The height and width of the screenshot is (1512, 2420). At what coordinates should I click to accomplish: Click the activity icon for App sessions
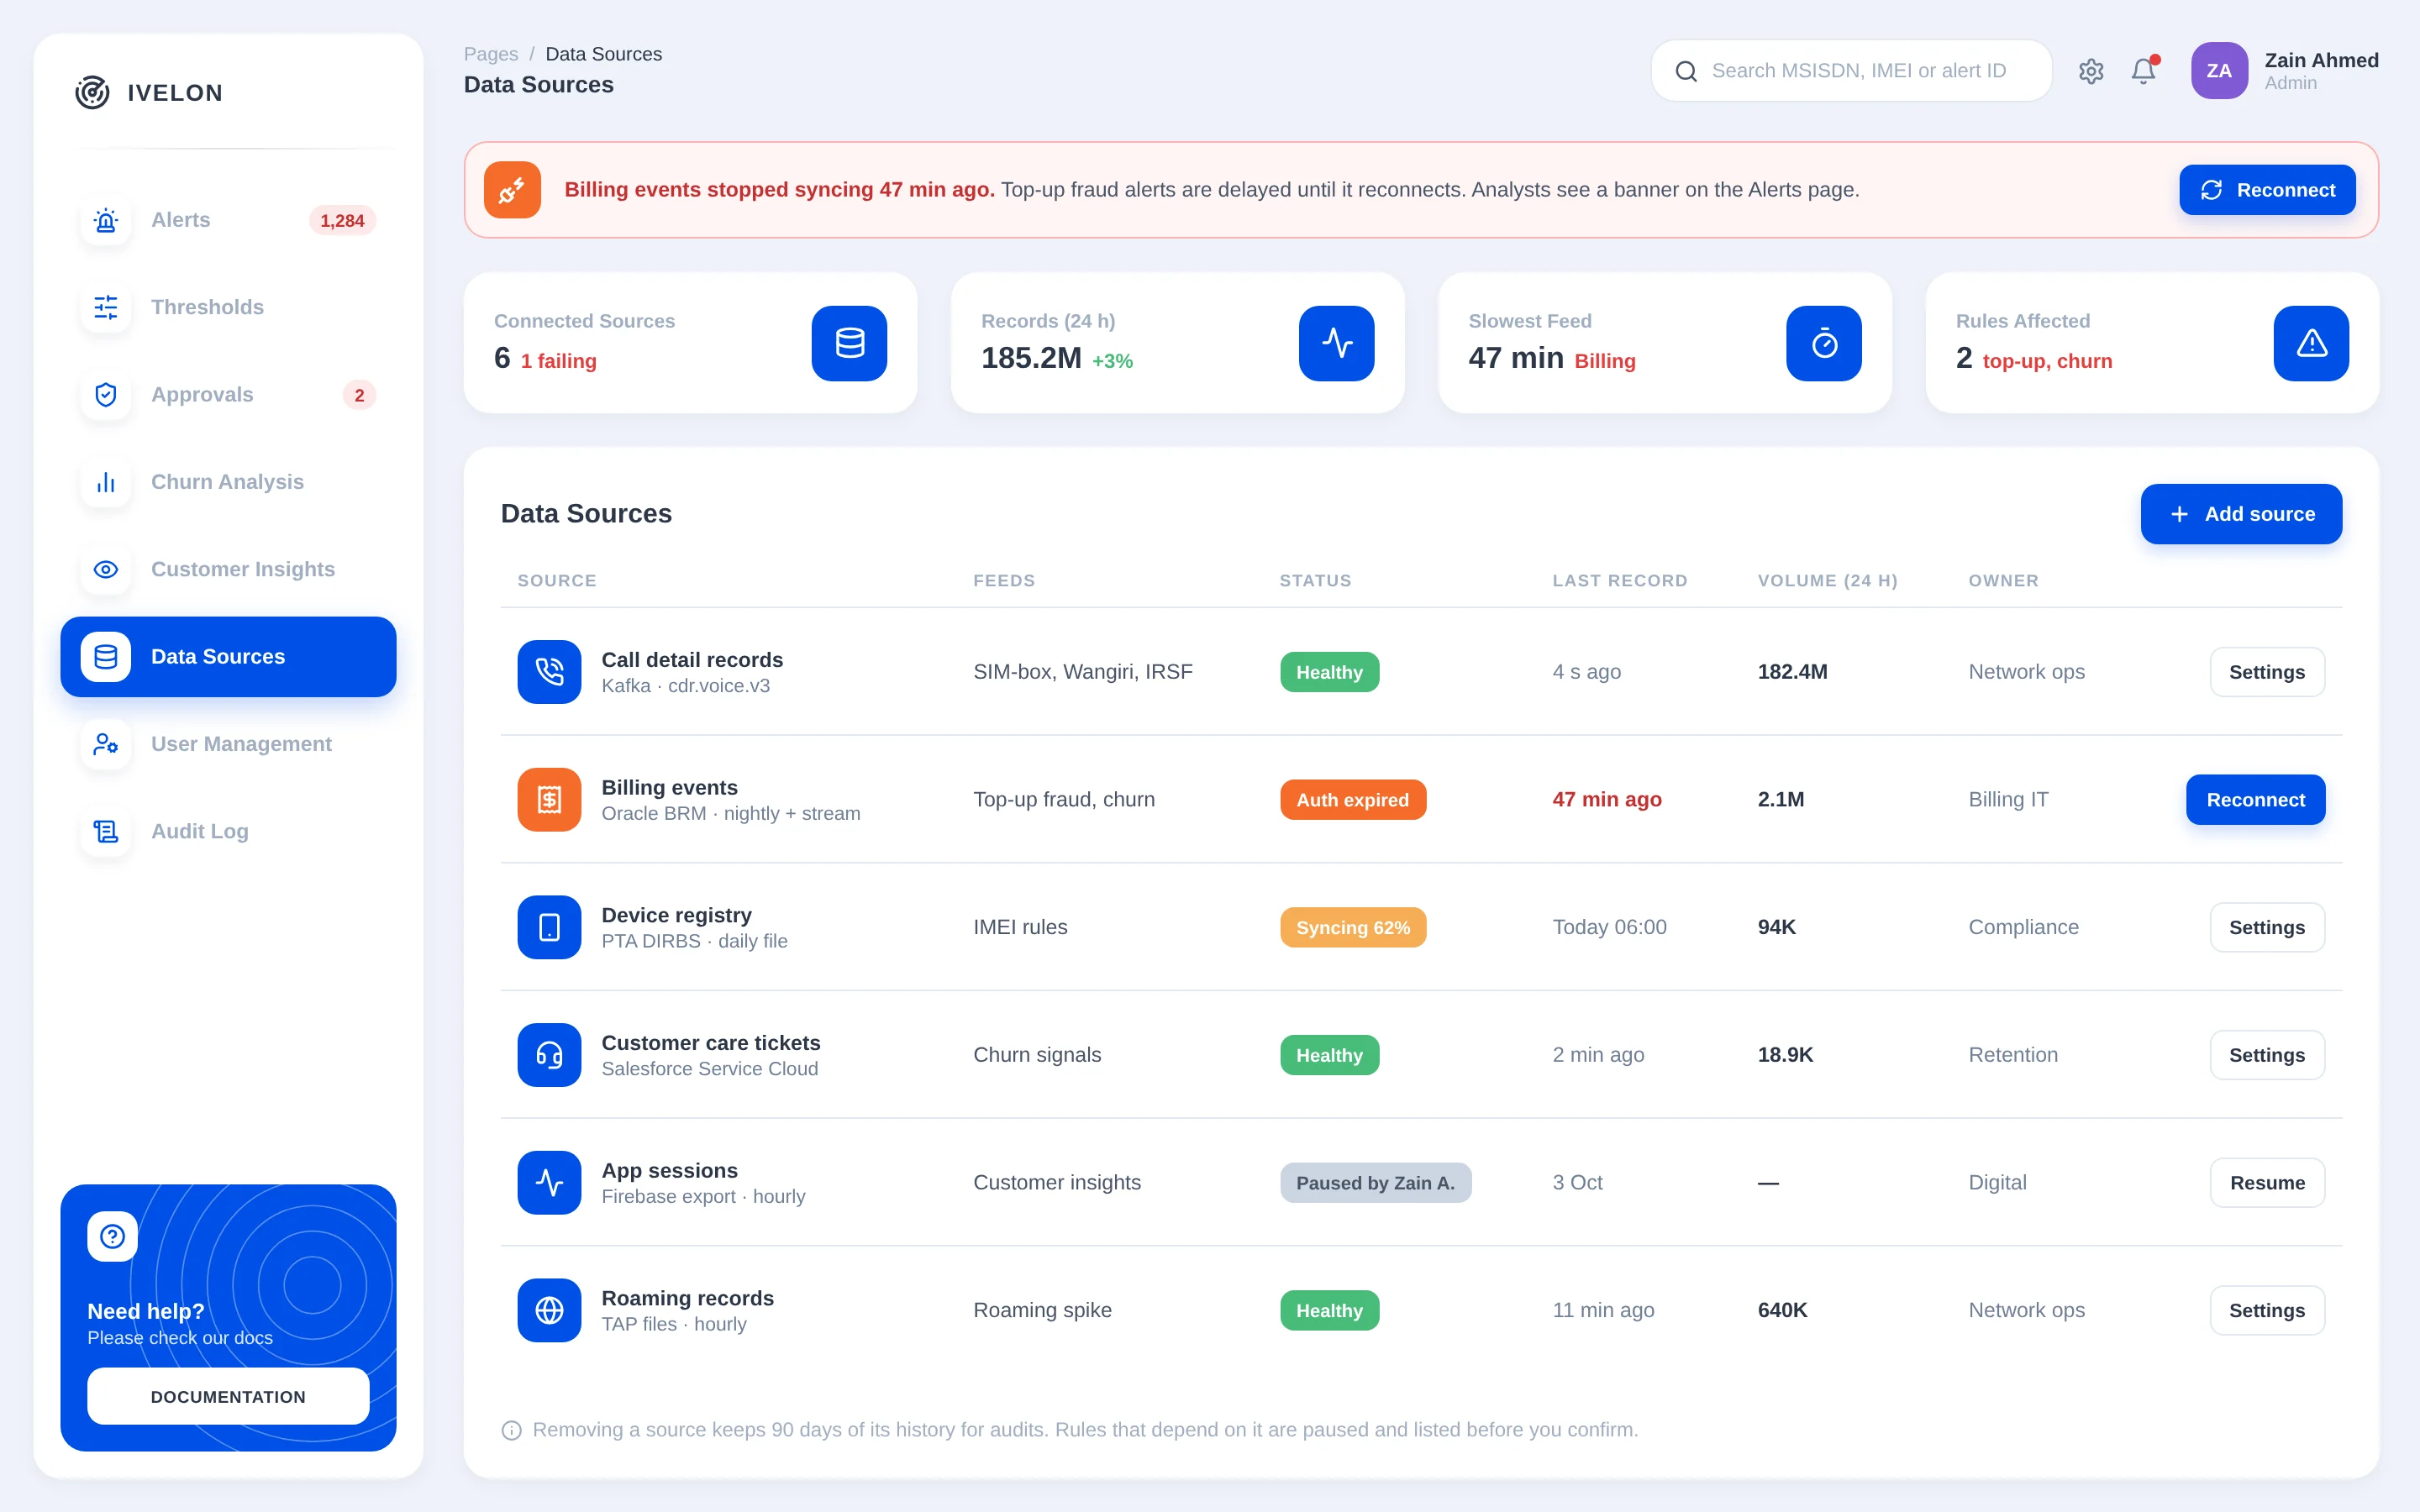click(x=549, y=1182)
